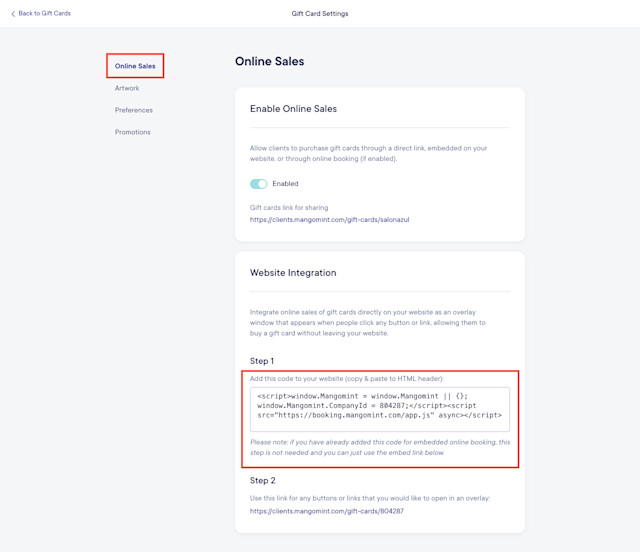Open the Artwork settings section
The height and width of the screenshot is (552, 640).
pos(127,88)
